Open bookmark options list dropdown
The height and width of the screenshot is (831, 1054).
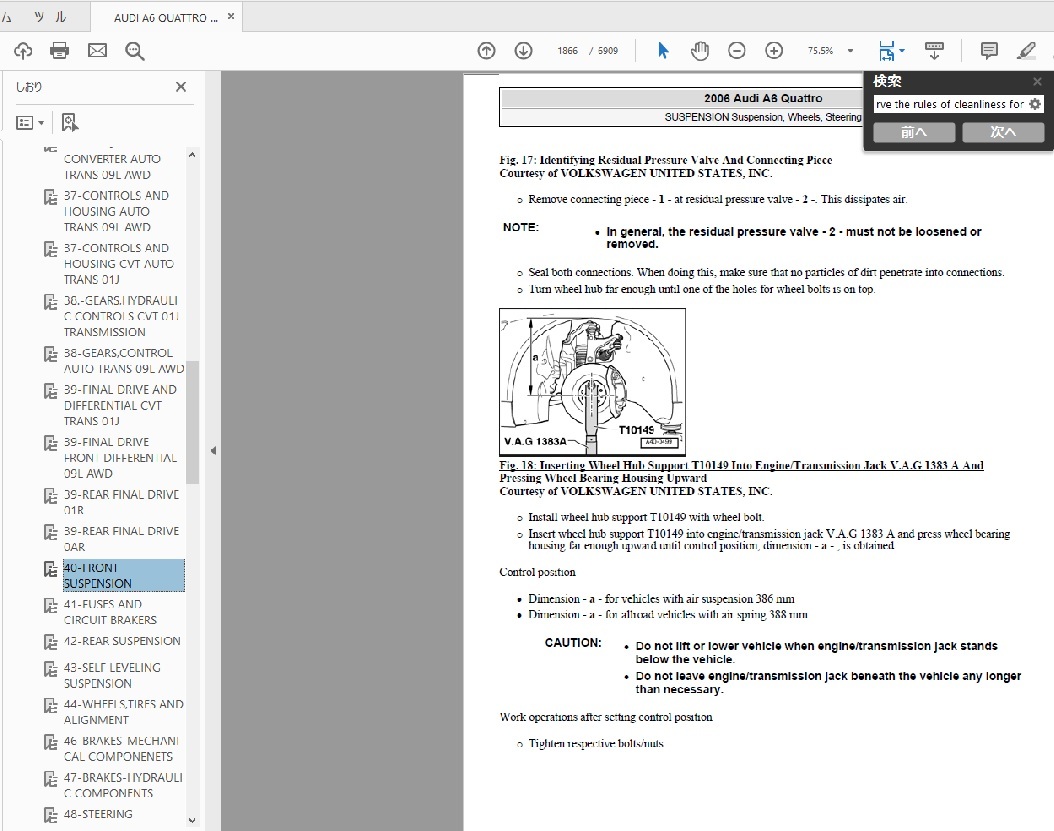tap(30, 122)
